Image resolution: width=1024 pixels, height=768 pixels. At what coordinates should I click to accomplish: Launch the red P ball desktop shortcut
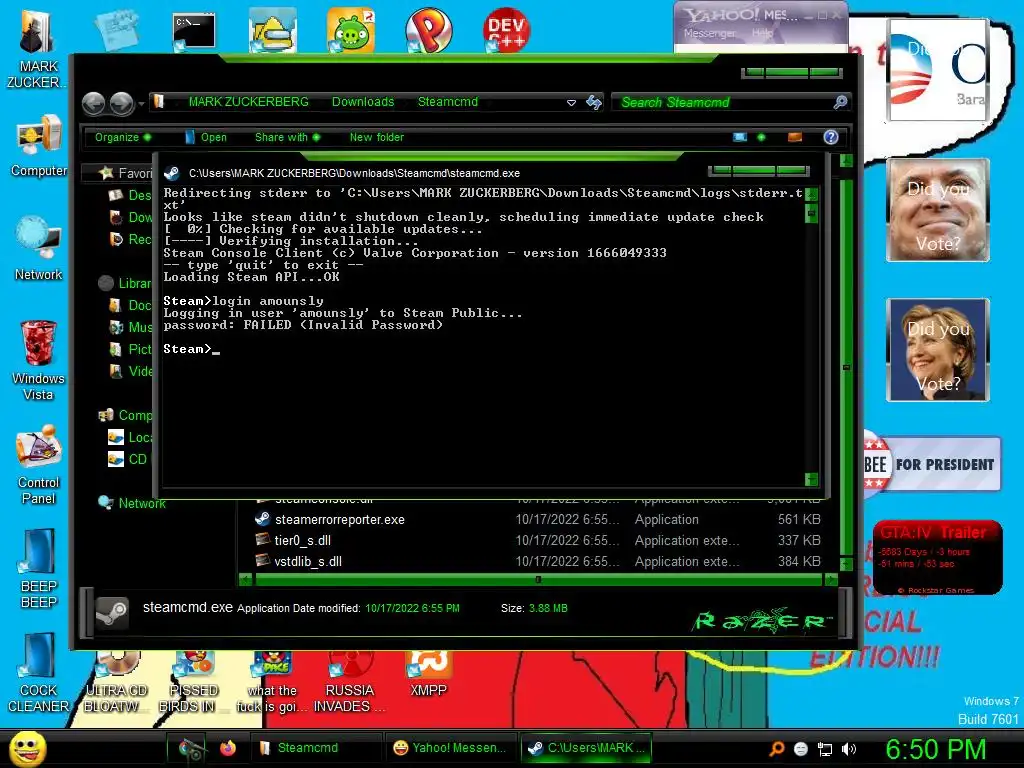(428, 31)
